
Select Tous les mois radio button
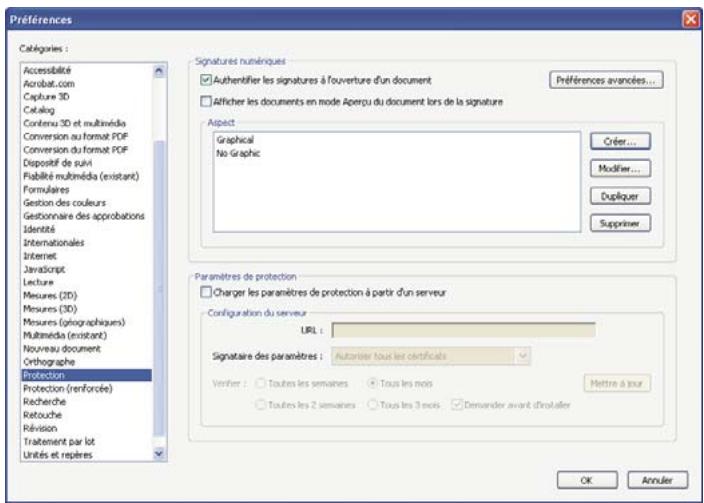pyautogui.click(x=372, y=384)
